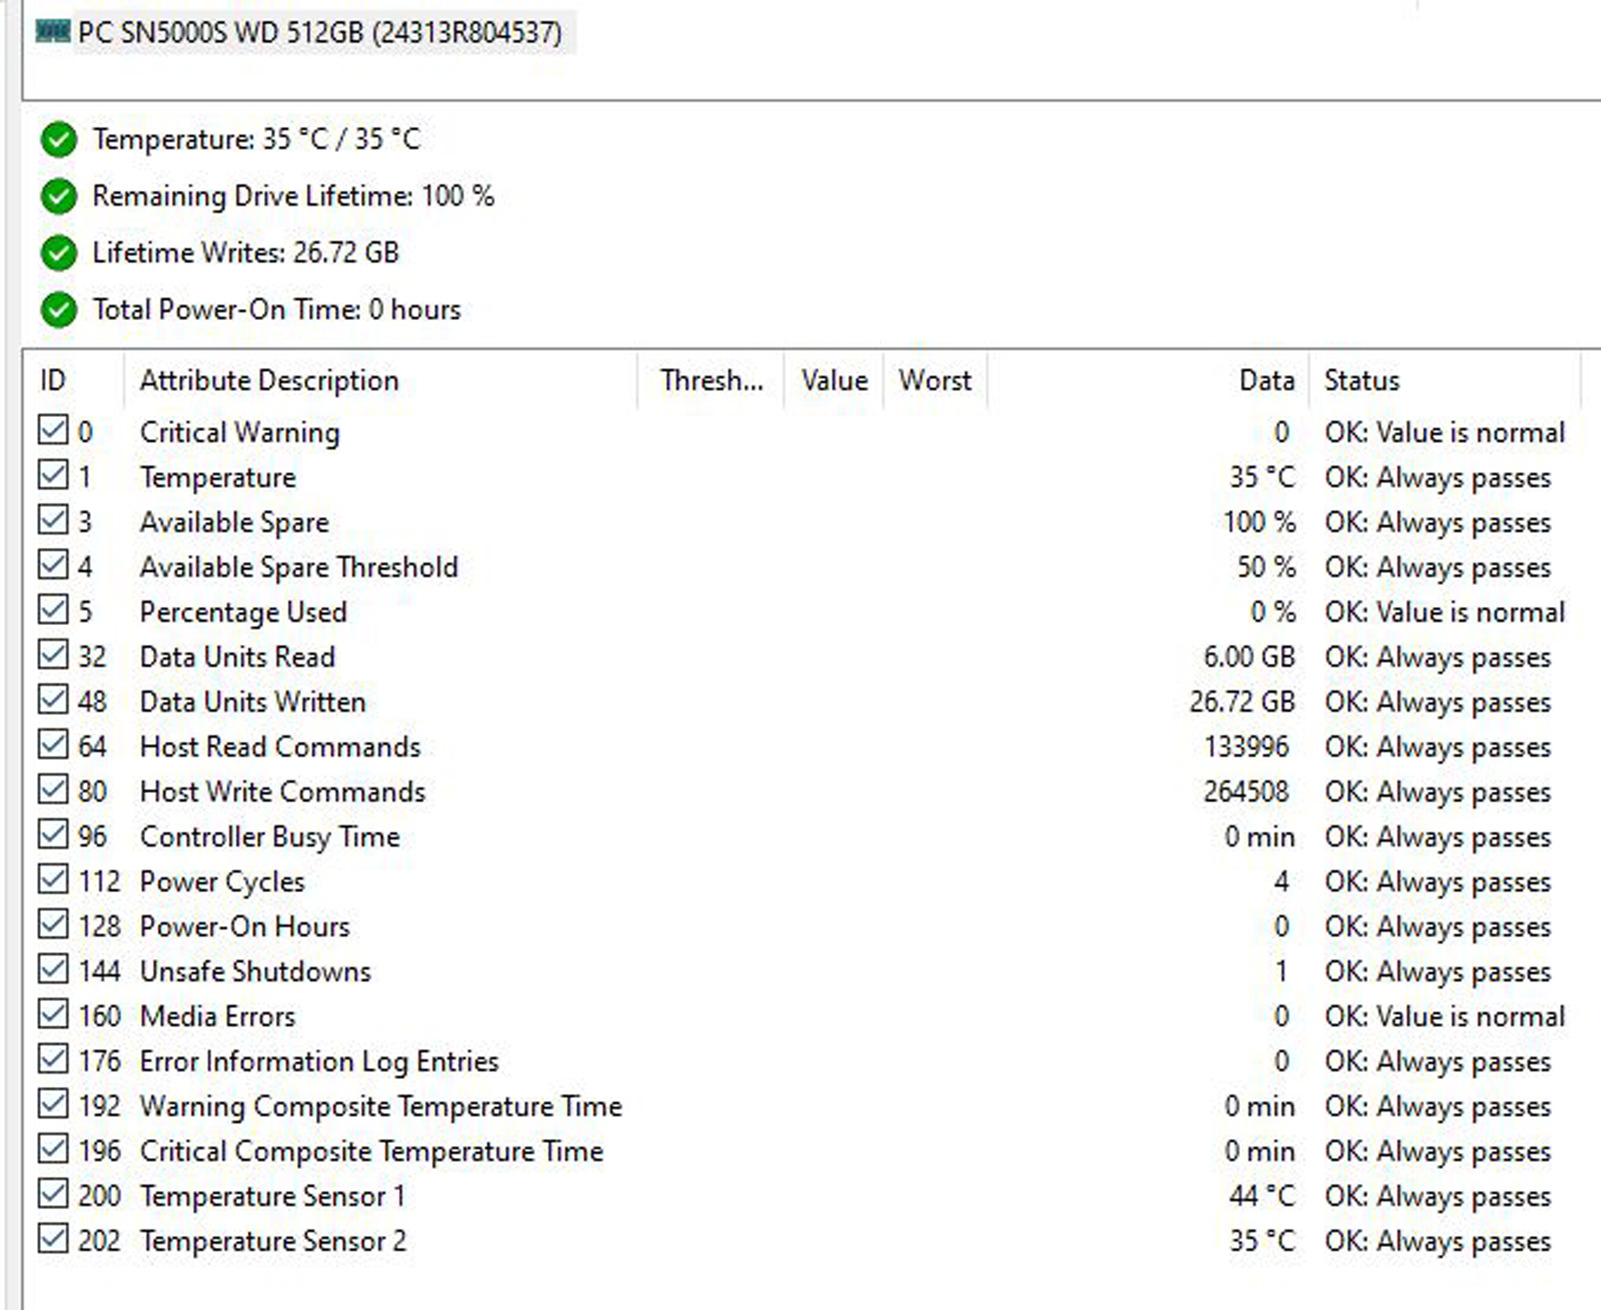The image size is (1601, 1310).
Task: Uncheck the Power-On Hours checkbox
Action: pyautogui.click(x=53, y=926)
